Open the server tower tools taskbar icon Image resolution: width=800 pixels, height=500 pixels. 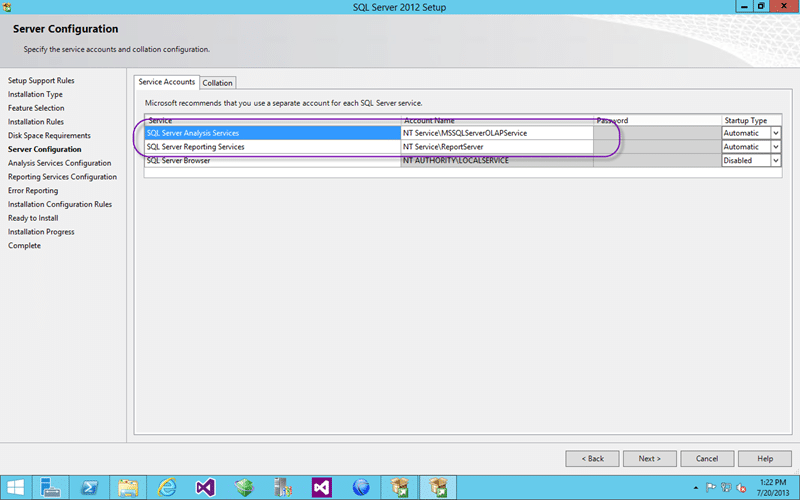pos(283,488)
